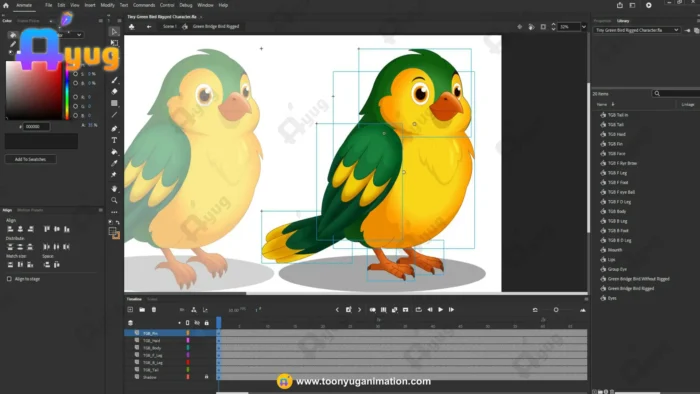Screen dimensions: 700x394
Task: Select the Asset Warp pin tool
Action: [x=114, y=175]
